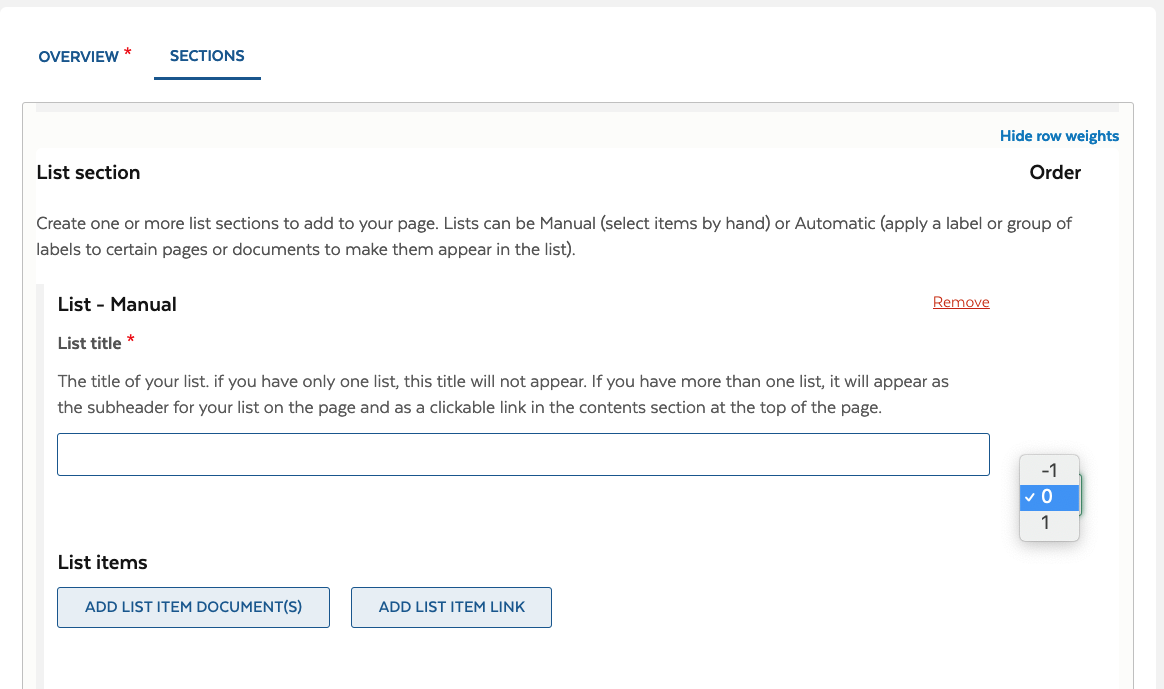Image resolution: width=1164 pixels, height=689 pixels.
Task: Remove the List - Manual section
Action: (960, 302)
